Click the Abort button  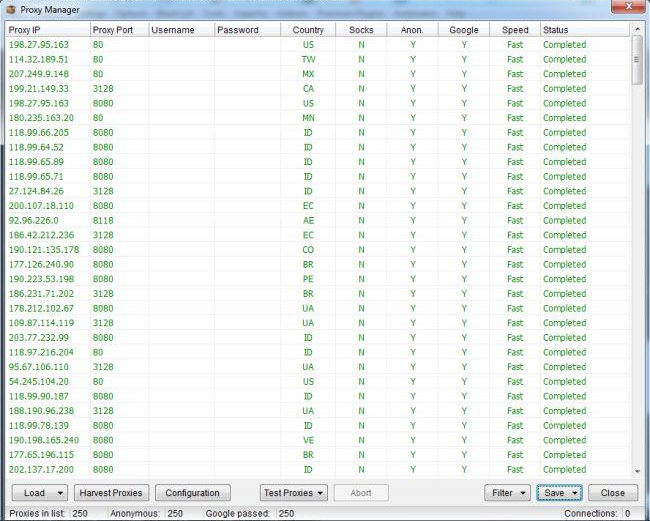(361, 493)
